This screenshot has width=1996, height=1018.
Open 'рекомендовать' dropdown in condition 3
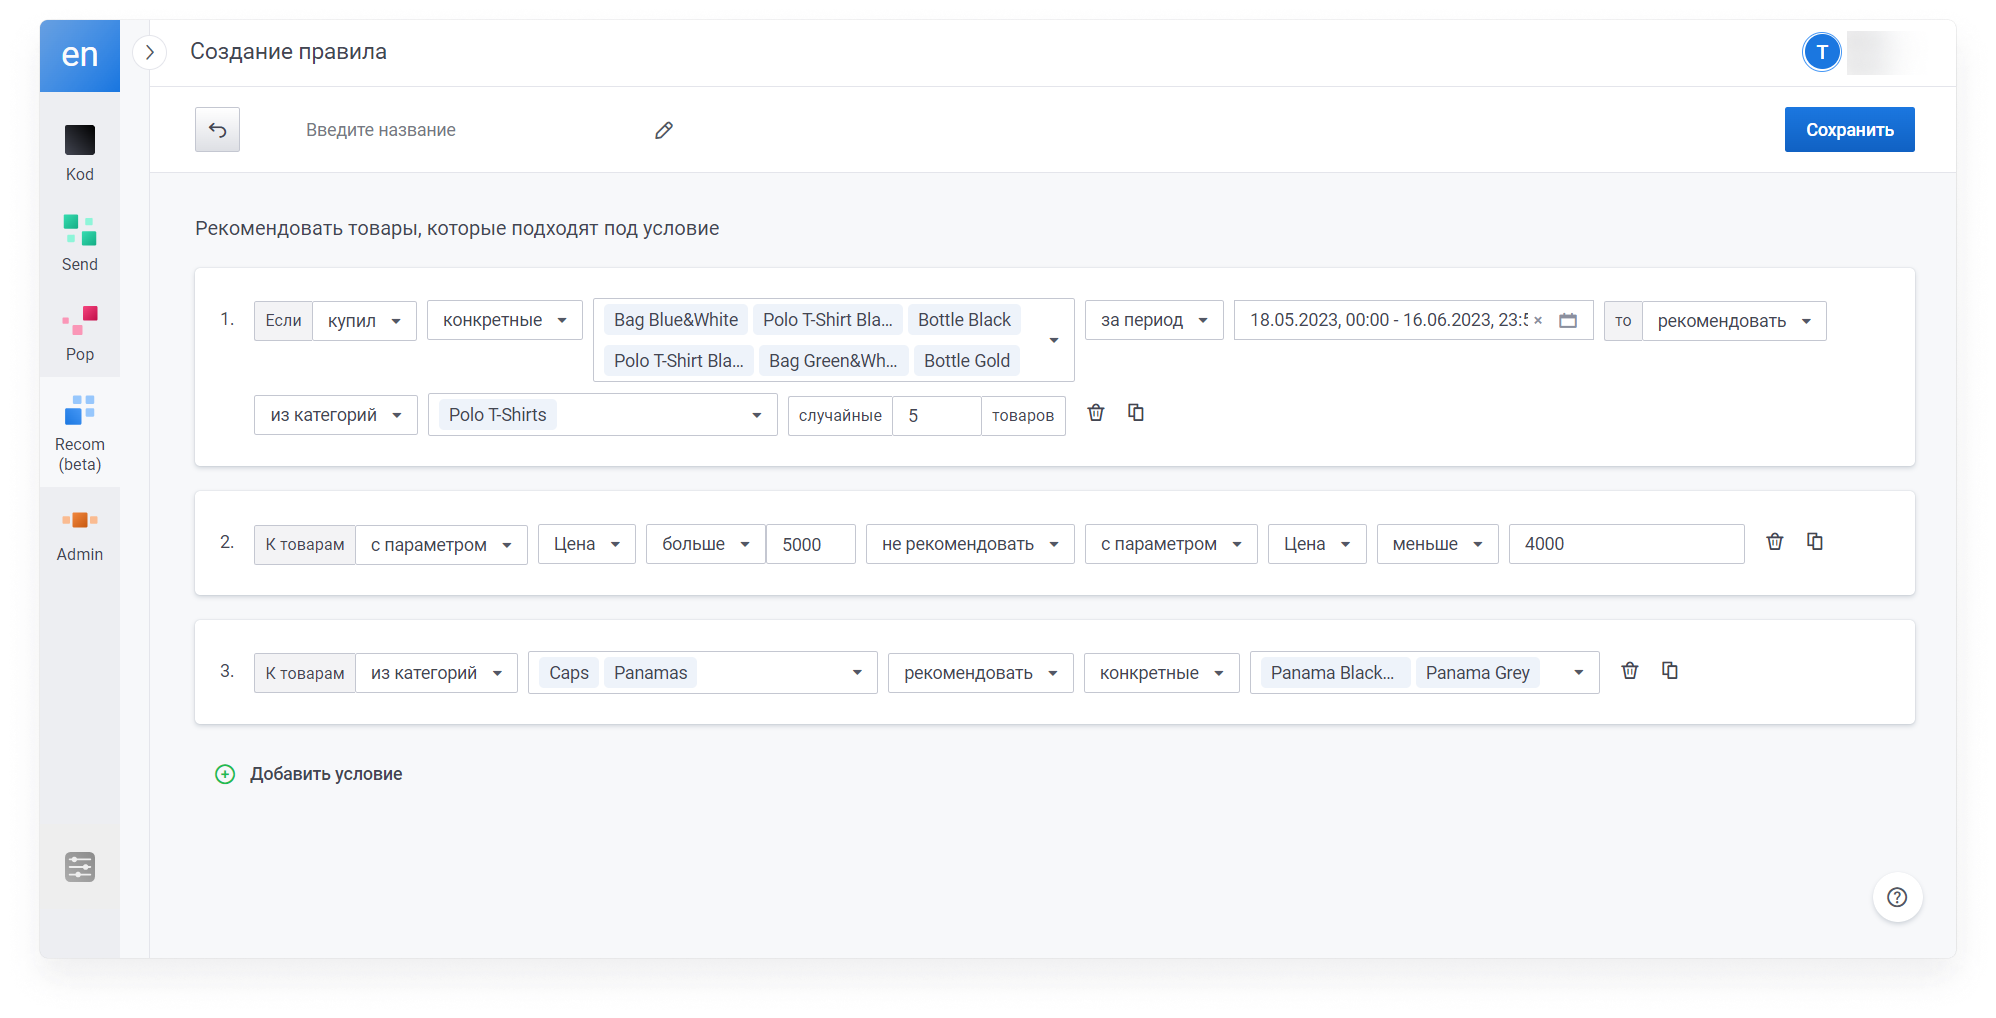tap(980, 673)
